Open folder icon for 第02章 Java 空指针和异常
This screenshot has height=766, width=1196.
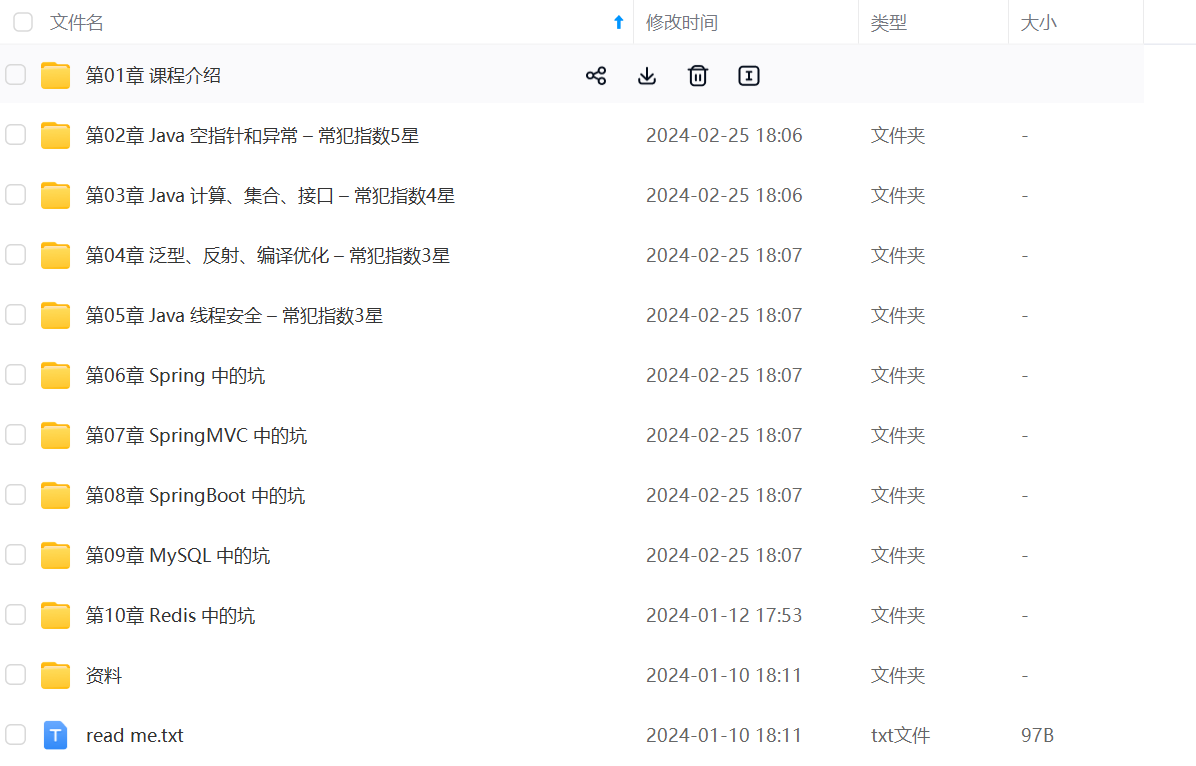tap(56, 136)
